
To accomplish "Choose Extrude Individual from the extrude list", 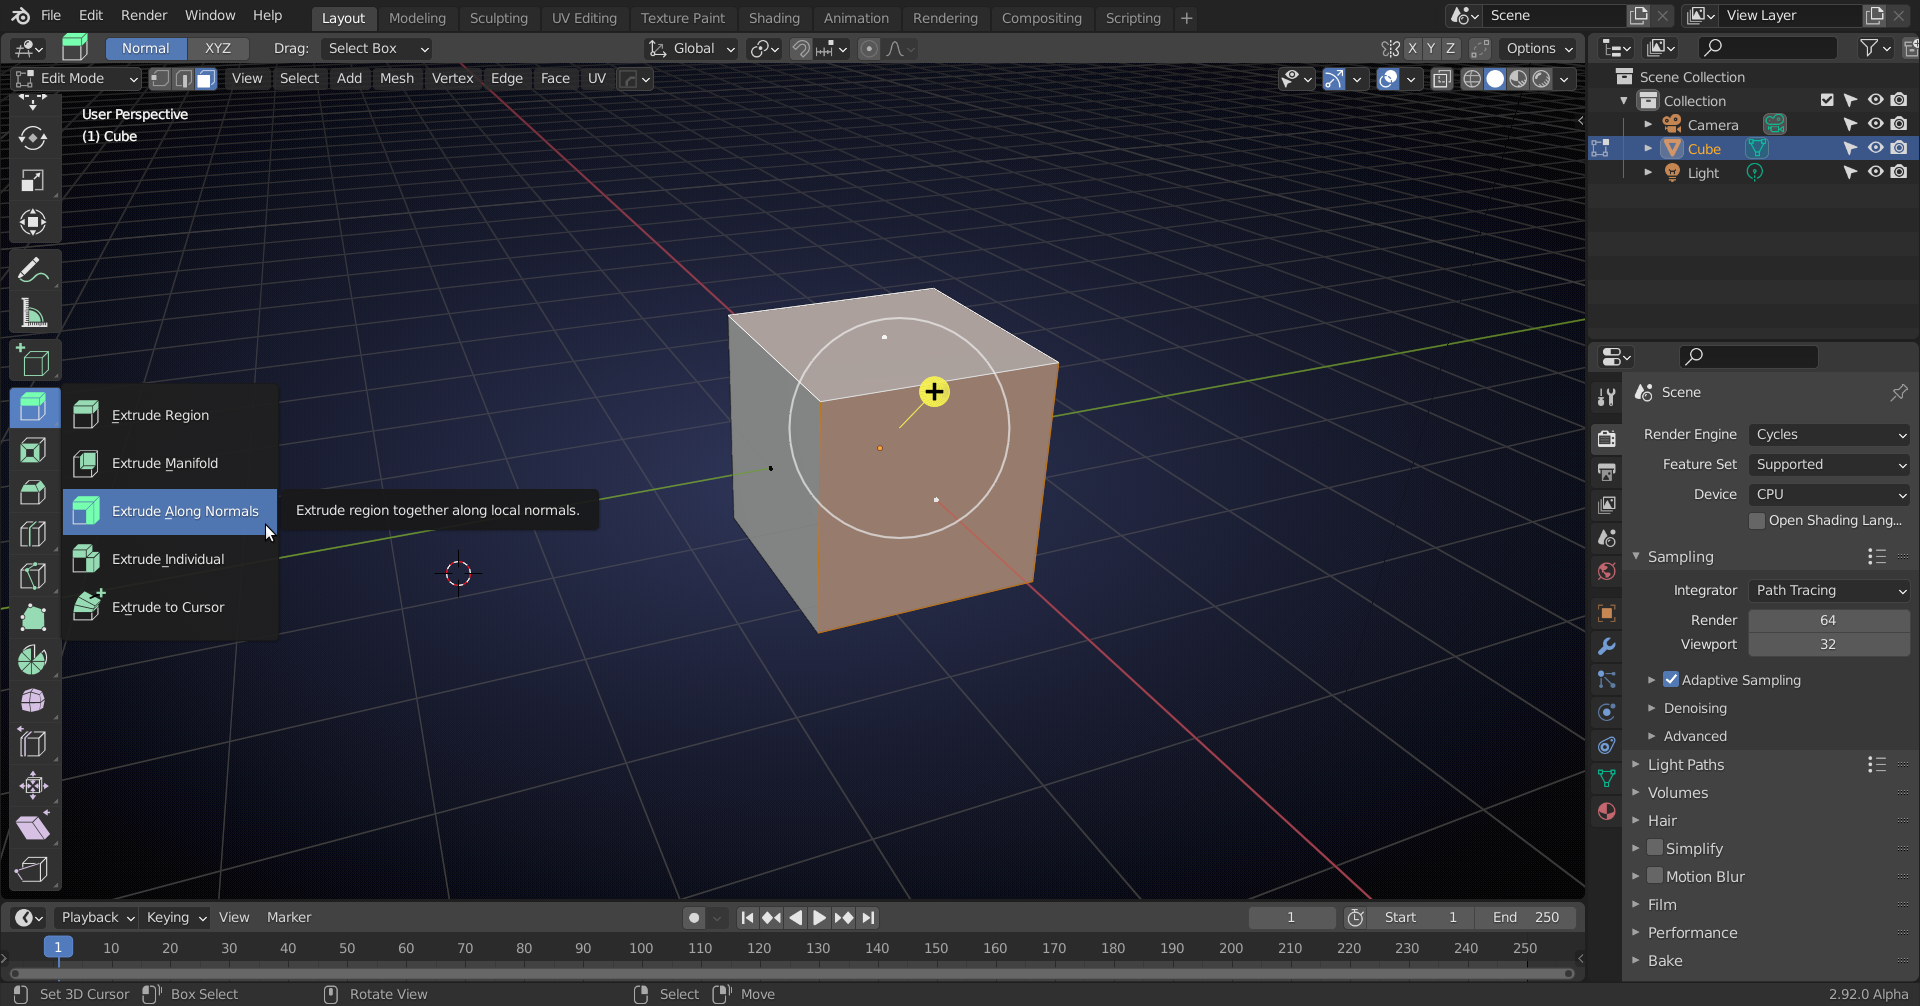I will tap(170, 558).
